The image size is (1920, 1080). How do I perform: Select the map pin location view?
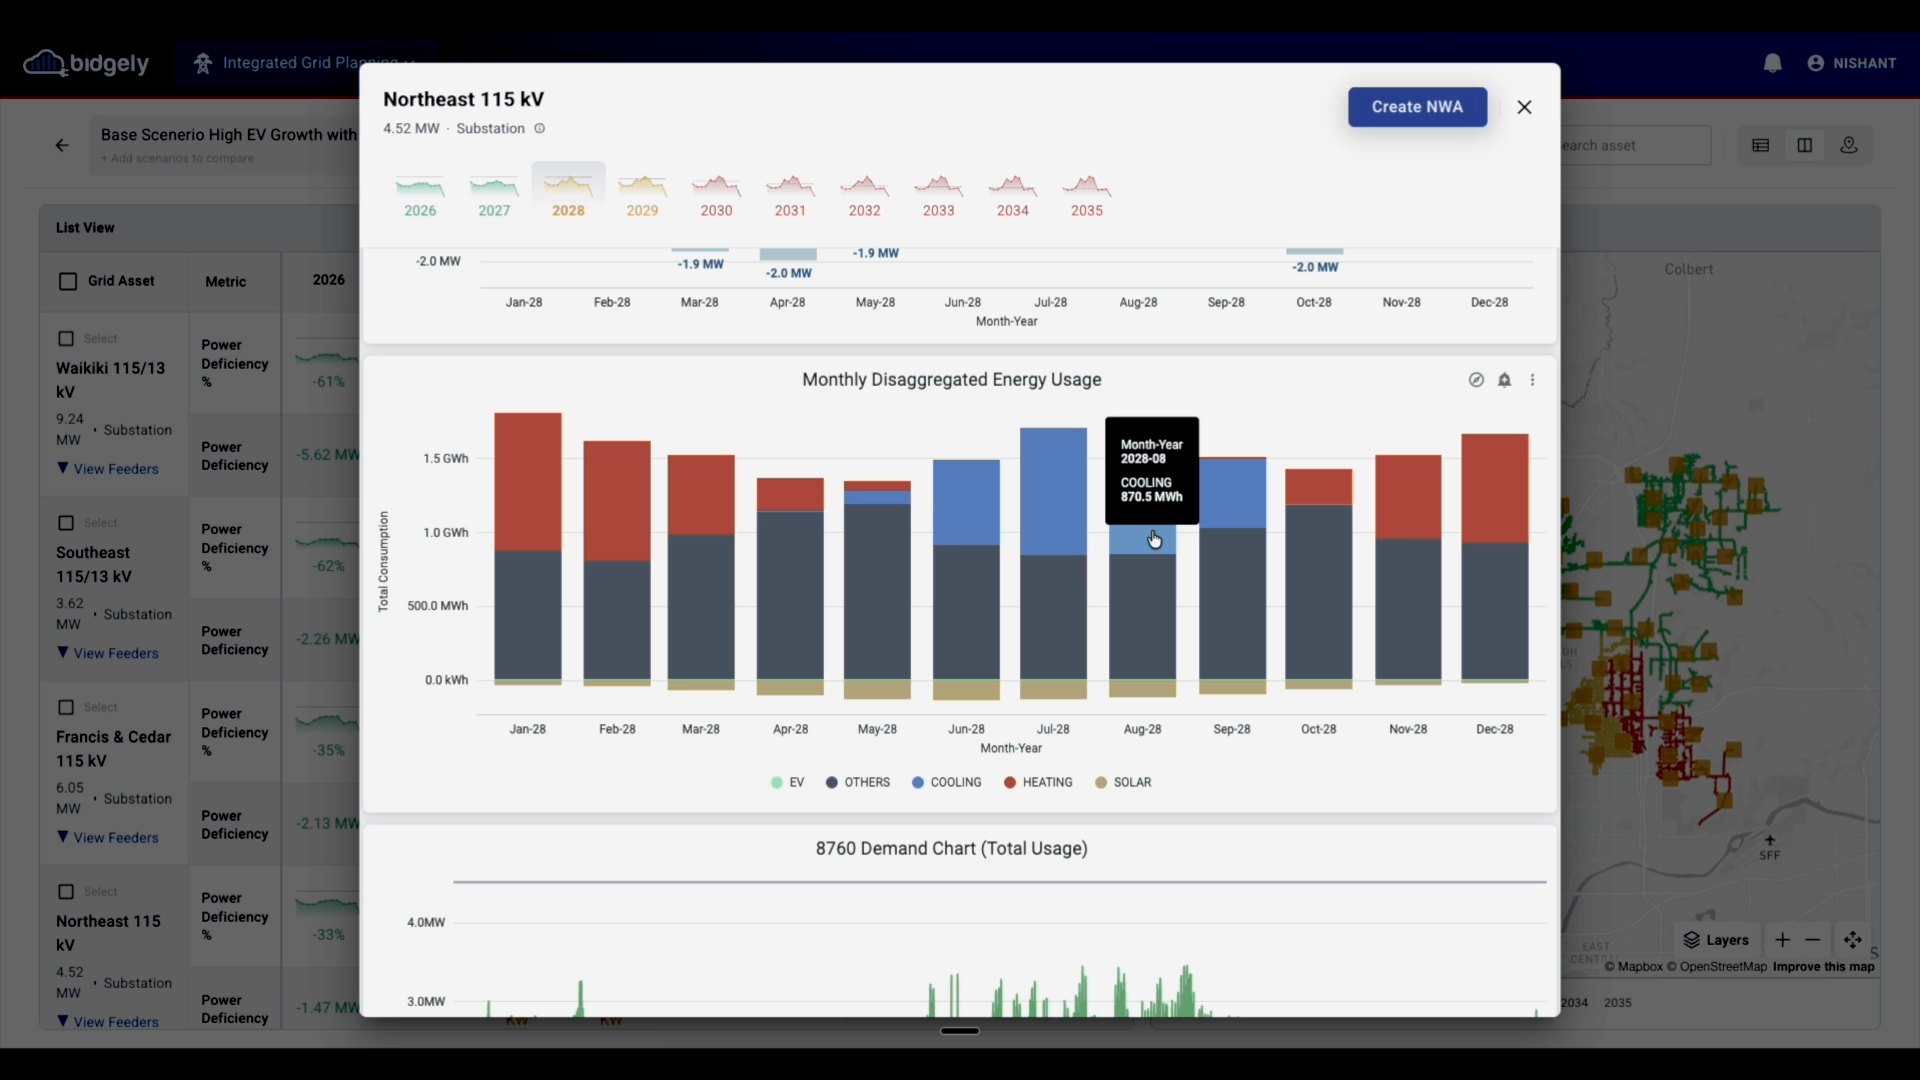(1849, 145)
